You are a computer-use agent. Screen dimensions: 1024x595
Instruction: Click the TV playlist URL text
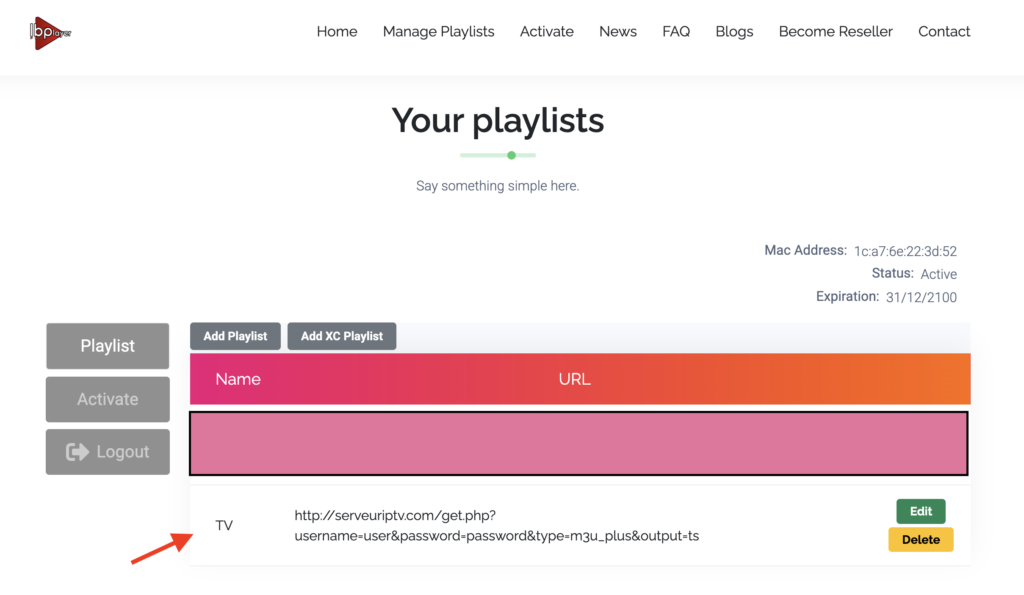496,526
